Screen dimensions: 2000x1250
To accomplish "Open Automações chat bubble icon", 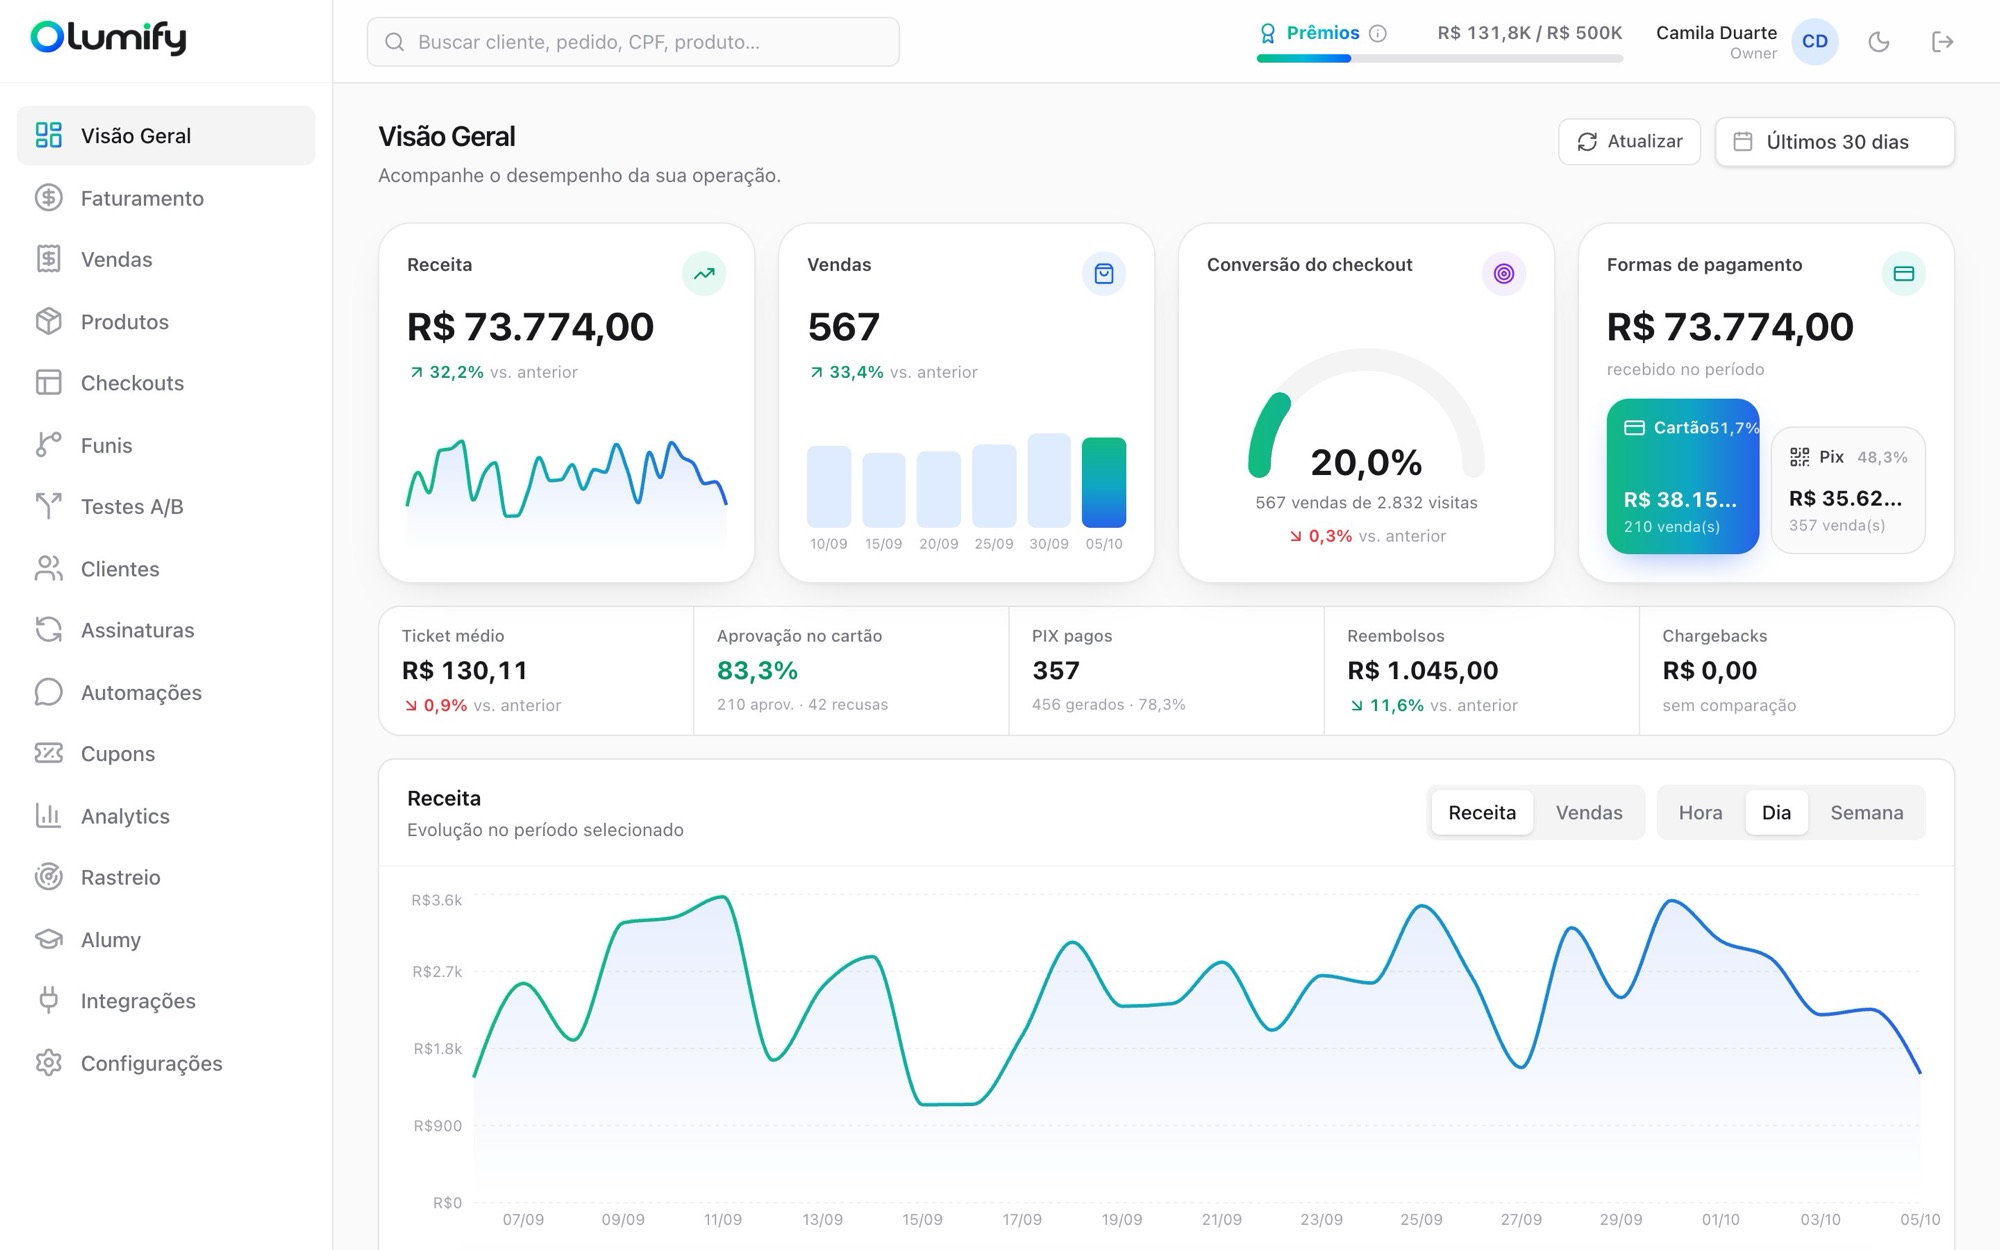I will point(48,692).
